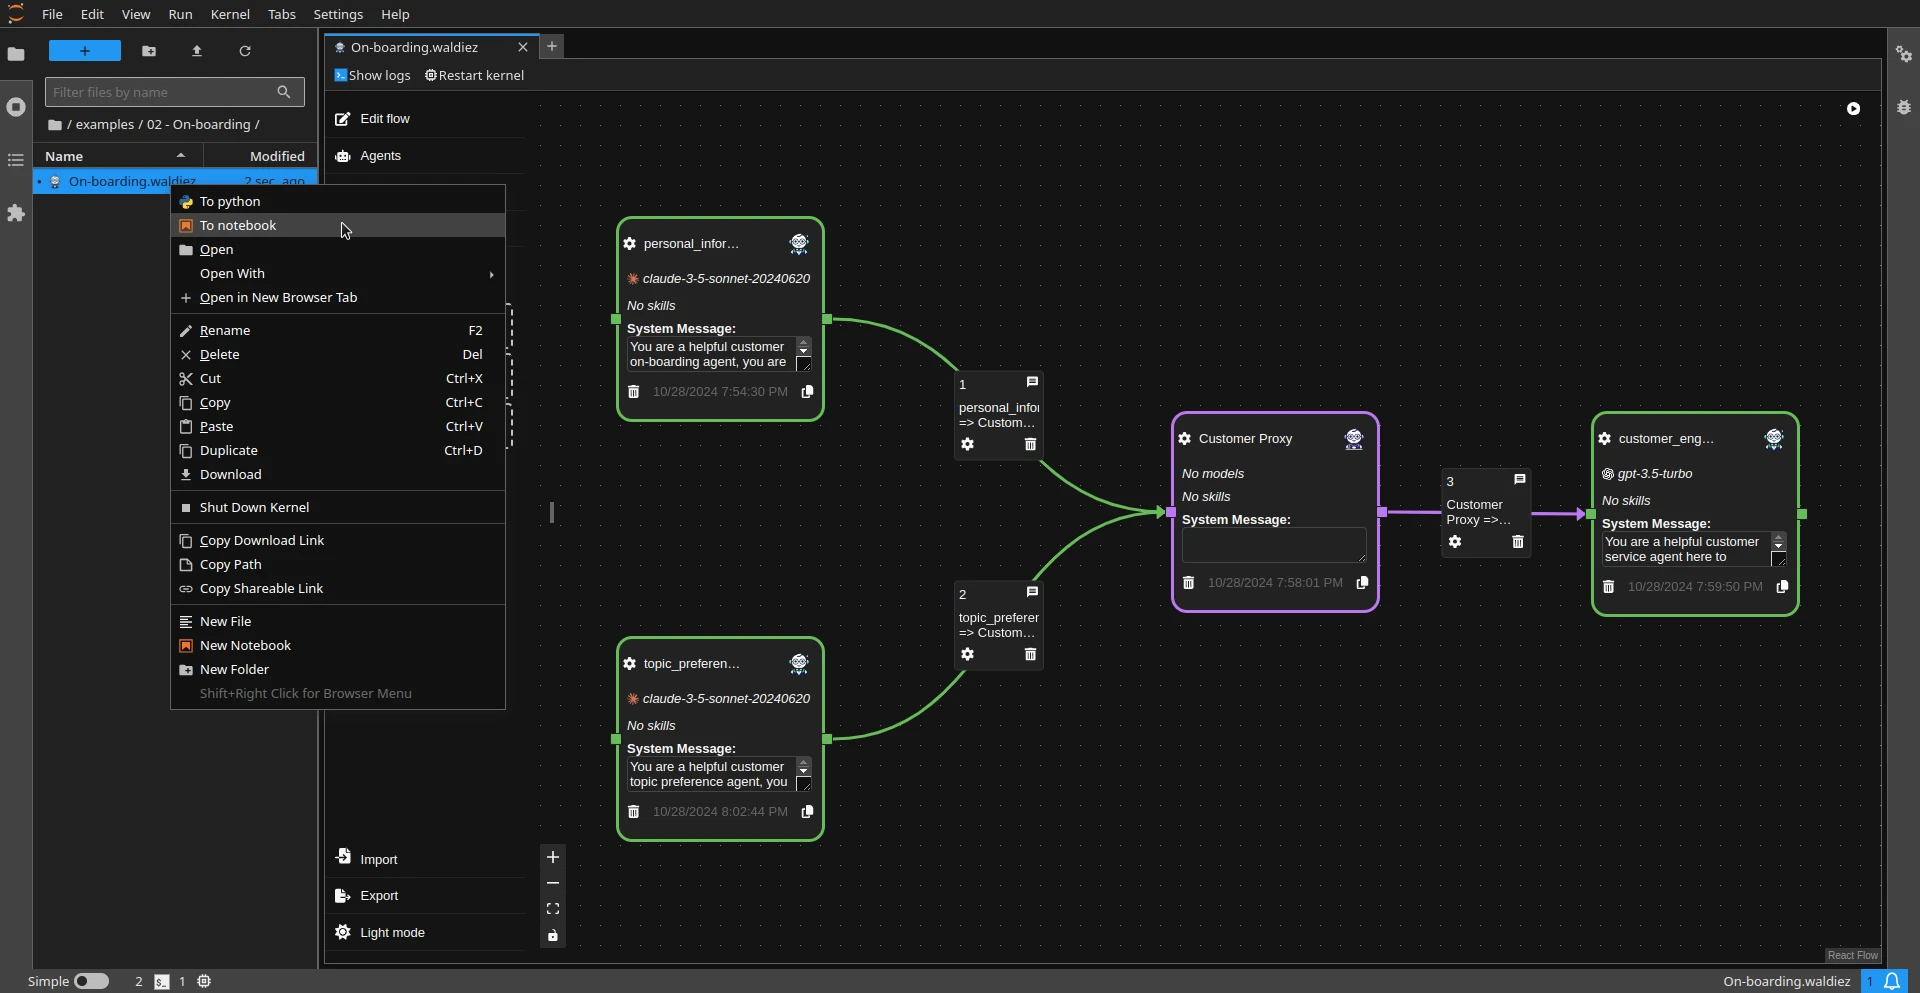Lock the flow canvas
The height and width of the screenshot is (993, 1920).
(x=553, y=936)
